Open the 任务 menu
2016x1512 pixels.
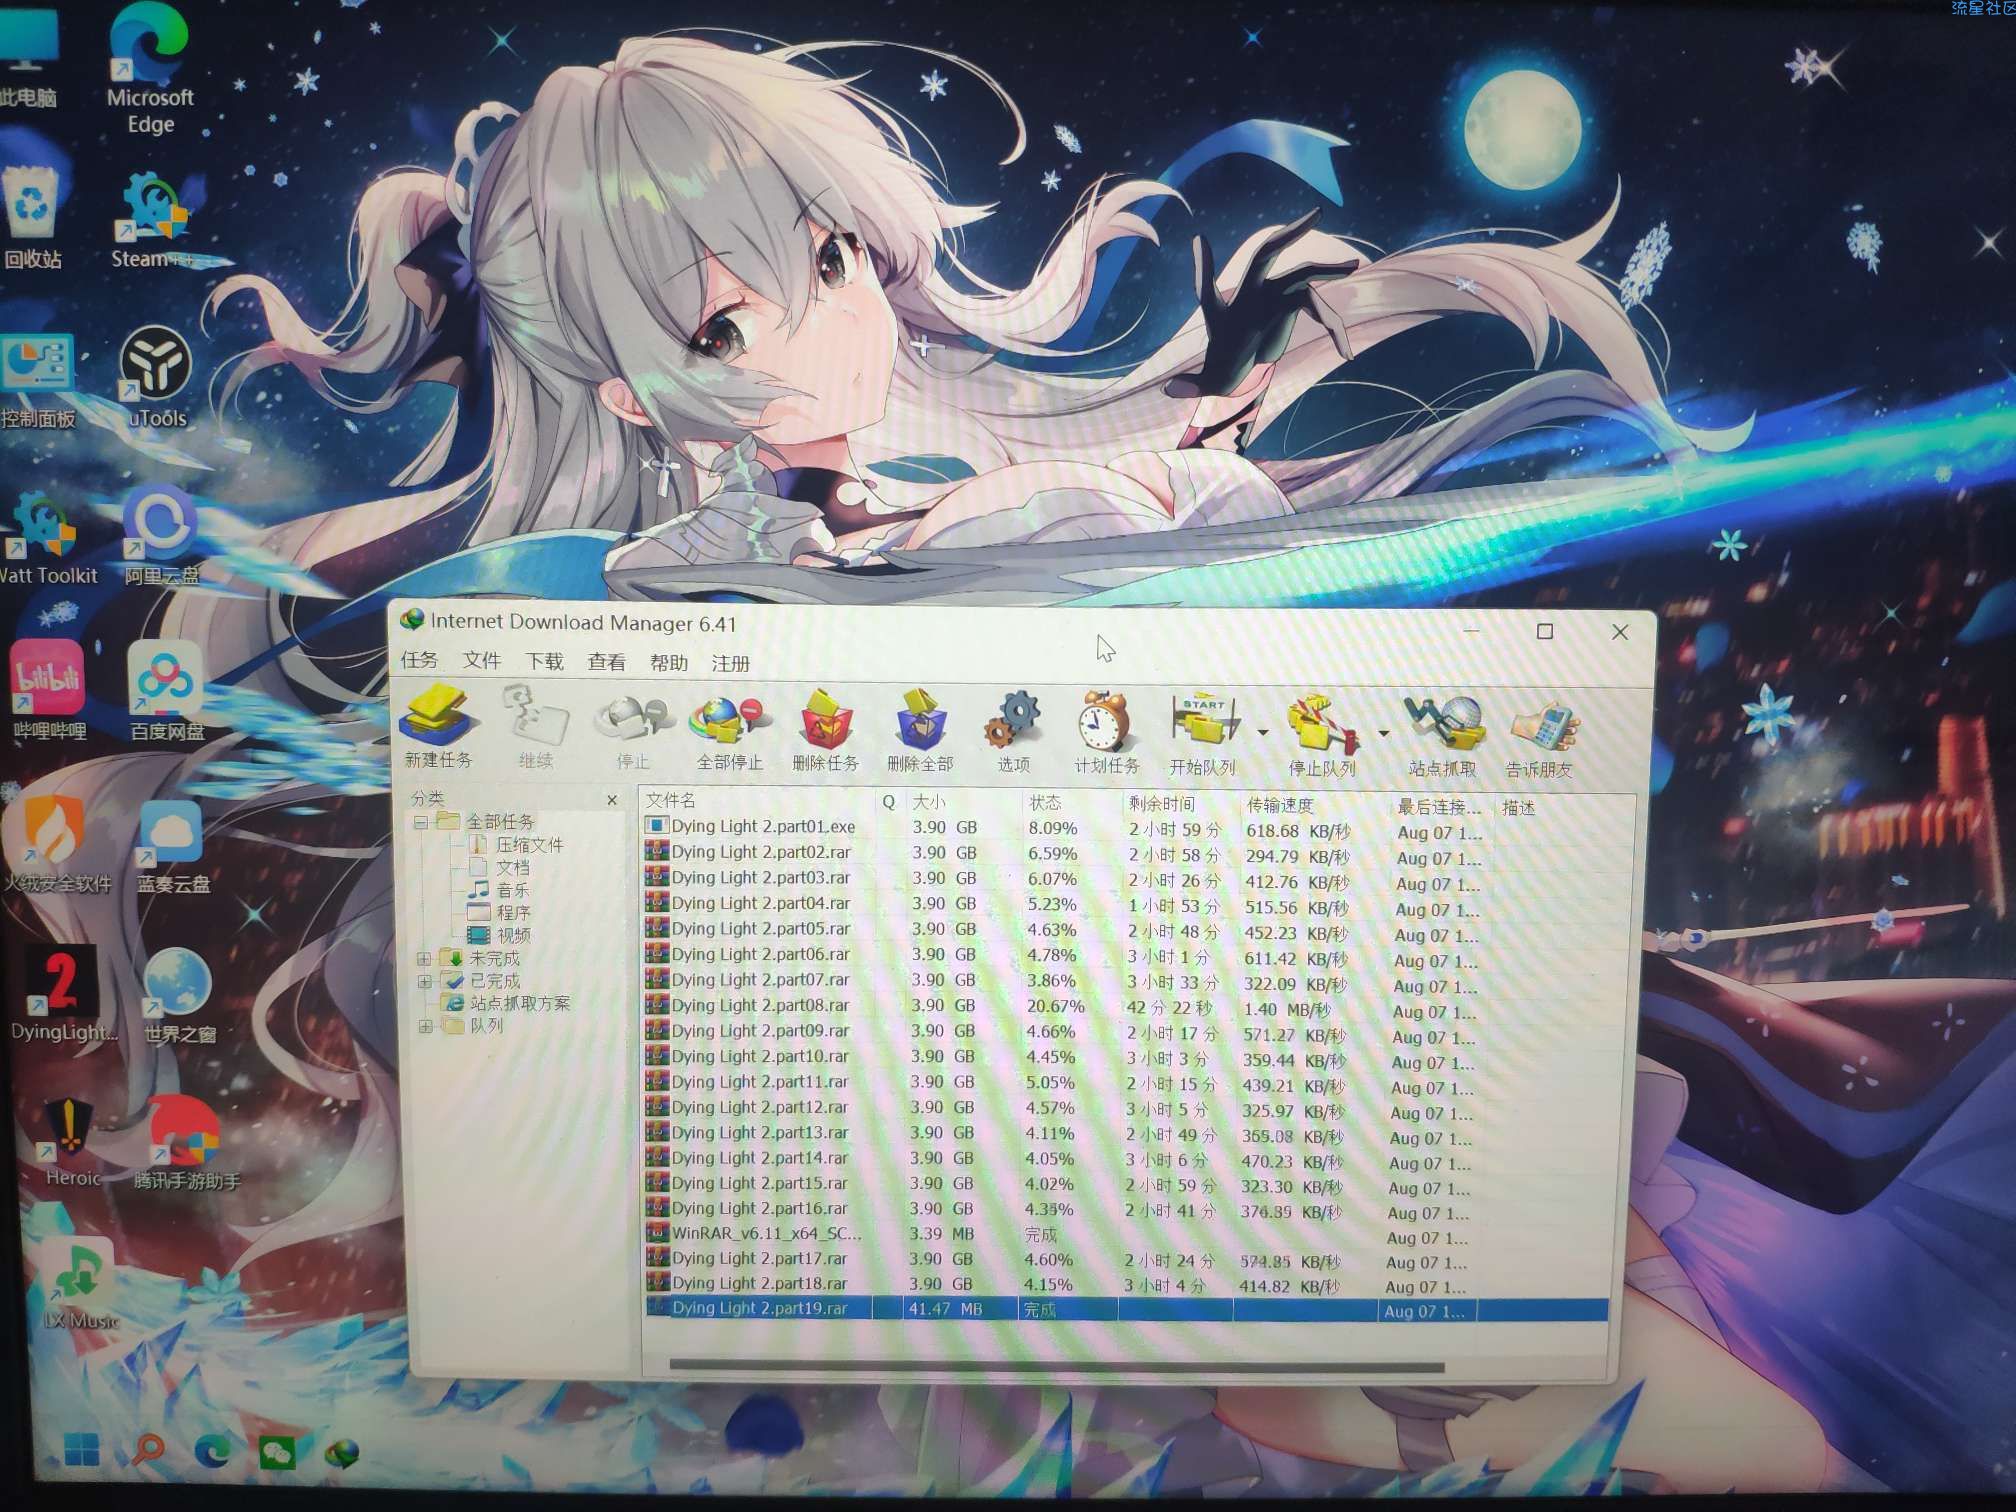[419, 660]
